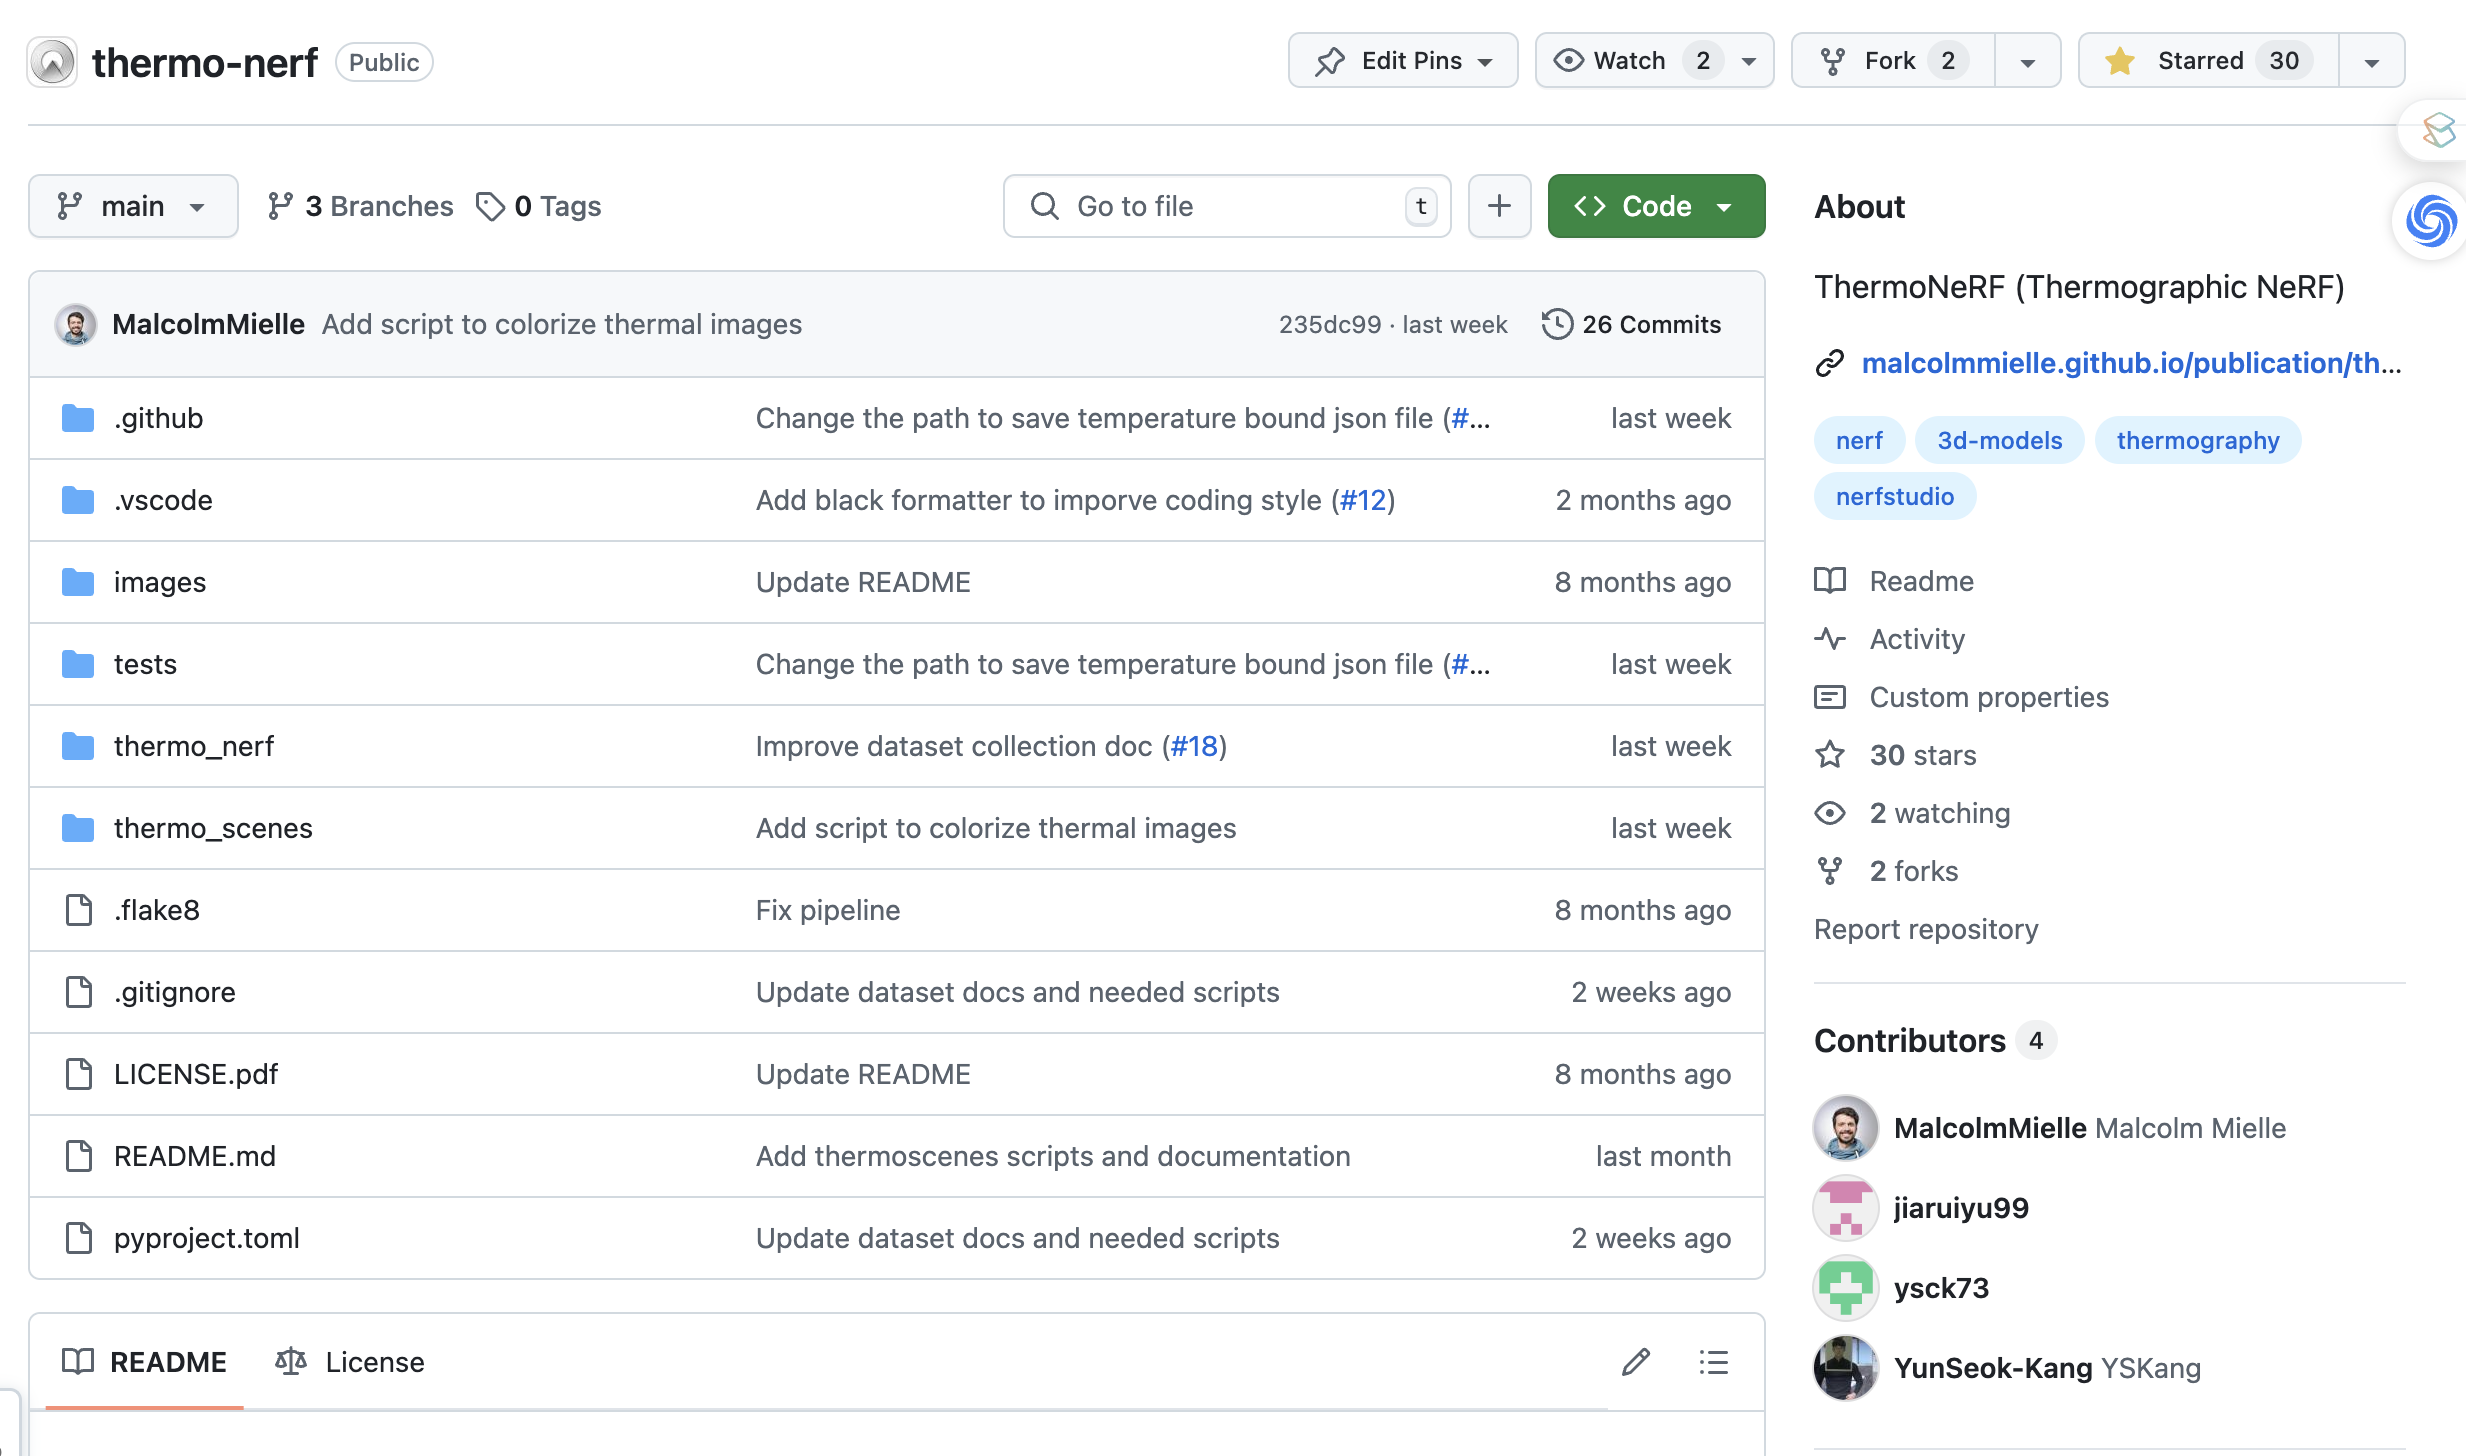Expand the Edit Pins dropdown
The width and height of the screenshot is (2466, 1456).
(x=1402, y=61)
